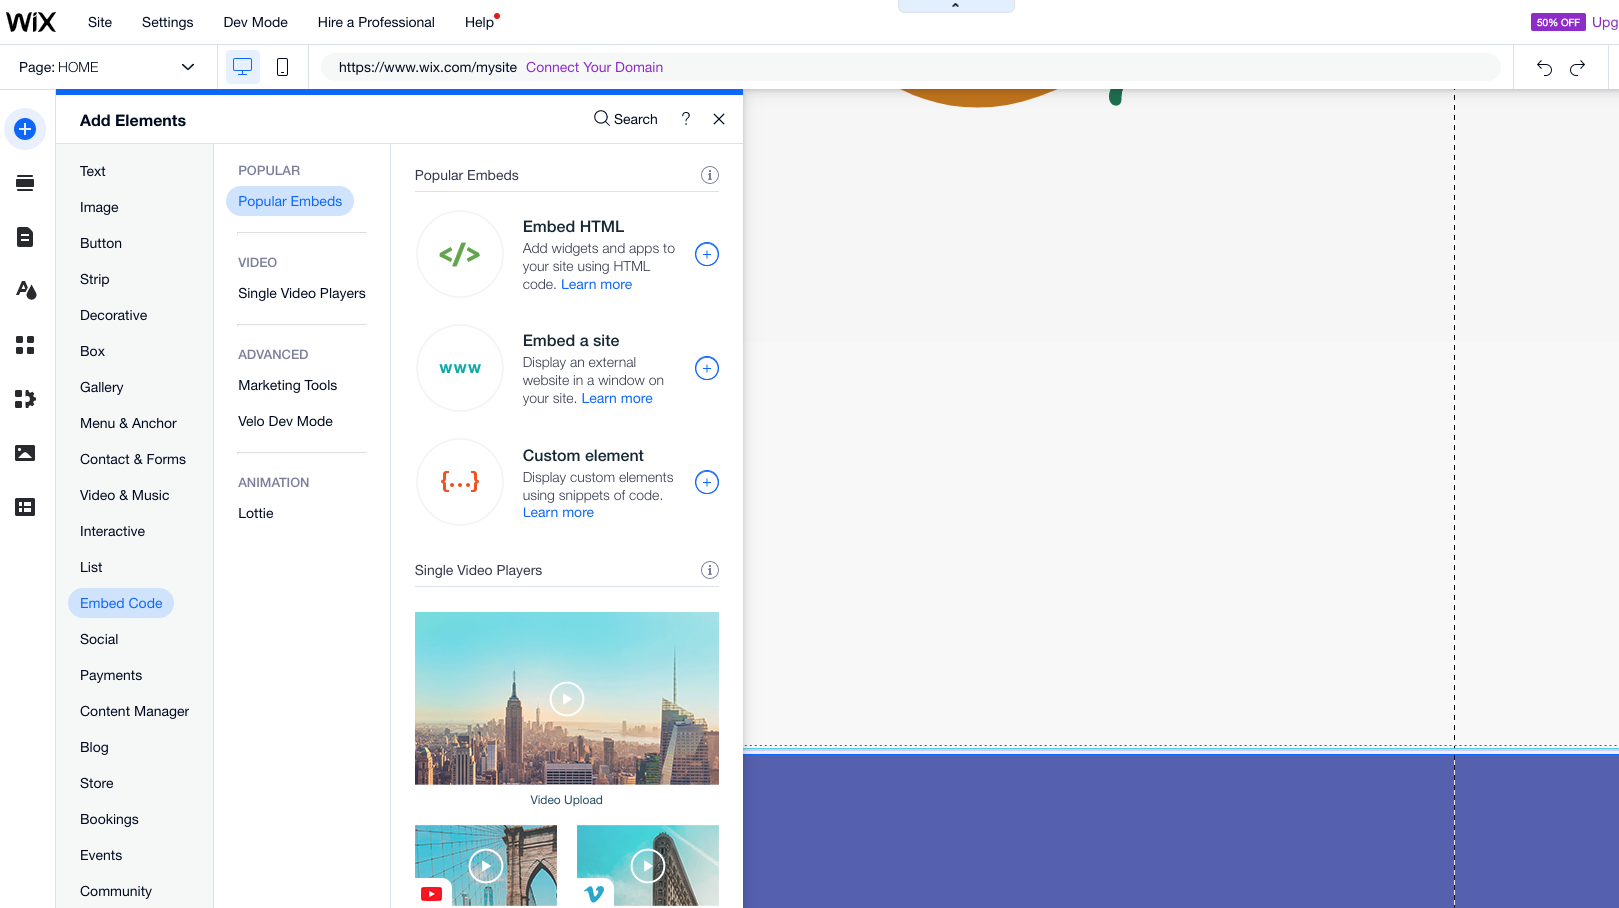The width and height of the screenshot is (1619, 908).
Task: Select the Payments category
Action: (x=111, y=675)
